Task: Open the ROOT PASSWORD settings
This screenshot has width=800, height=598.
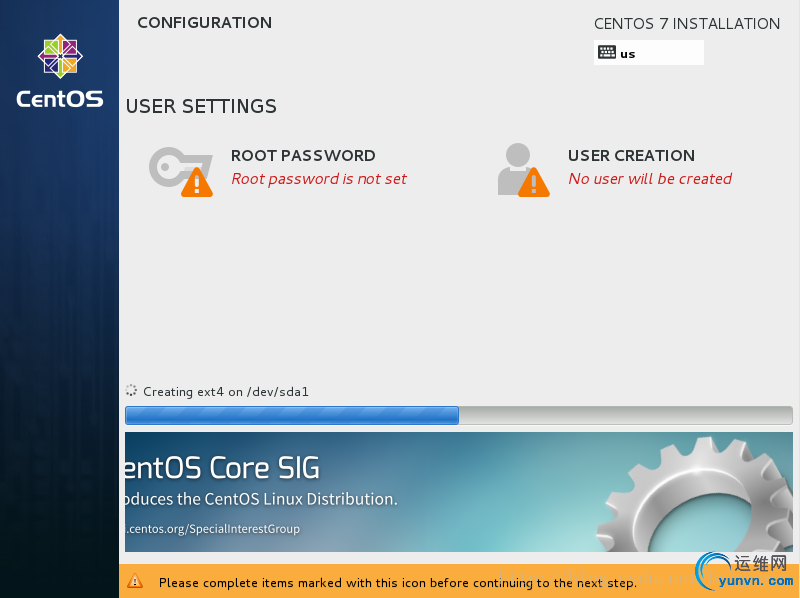Action: click(x=303, y=156)
